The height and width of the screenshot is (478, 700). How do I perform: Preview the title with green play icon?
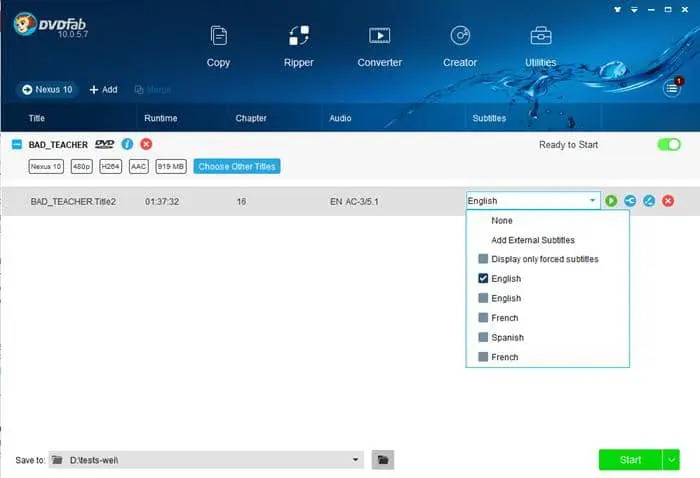(x=611, y=201)
